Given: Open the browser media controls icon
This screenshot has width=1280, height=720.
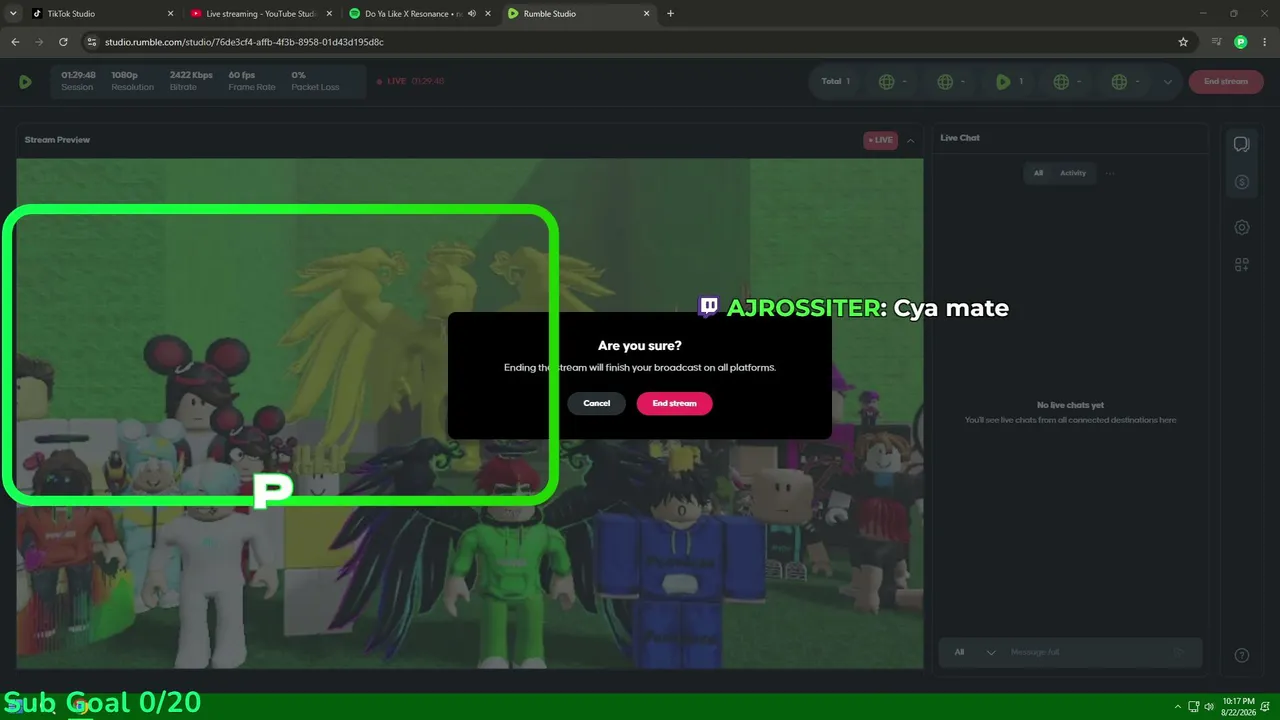Looking at the screenshot, I should (x=1216, y=42).
